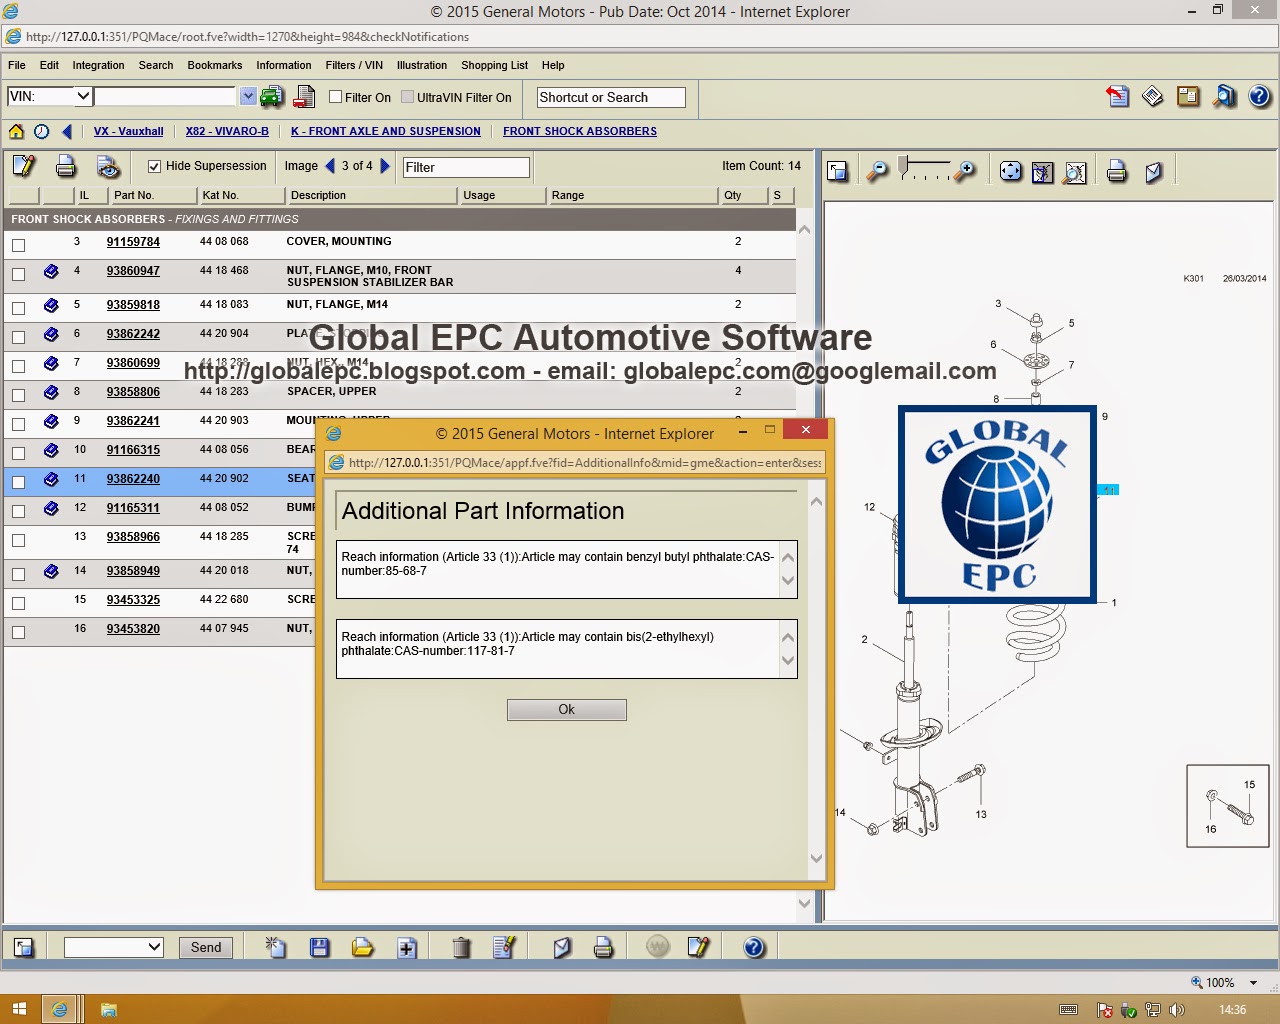
Task: Open the Integration menu
Action: [x=98, y=65]
